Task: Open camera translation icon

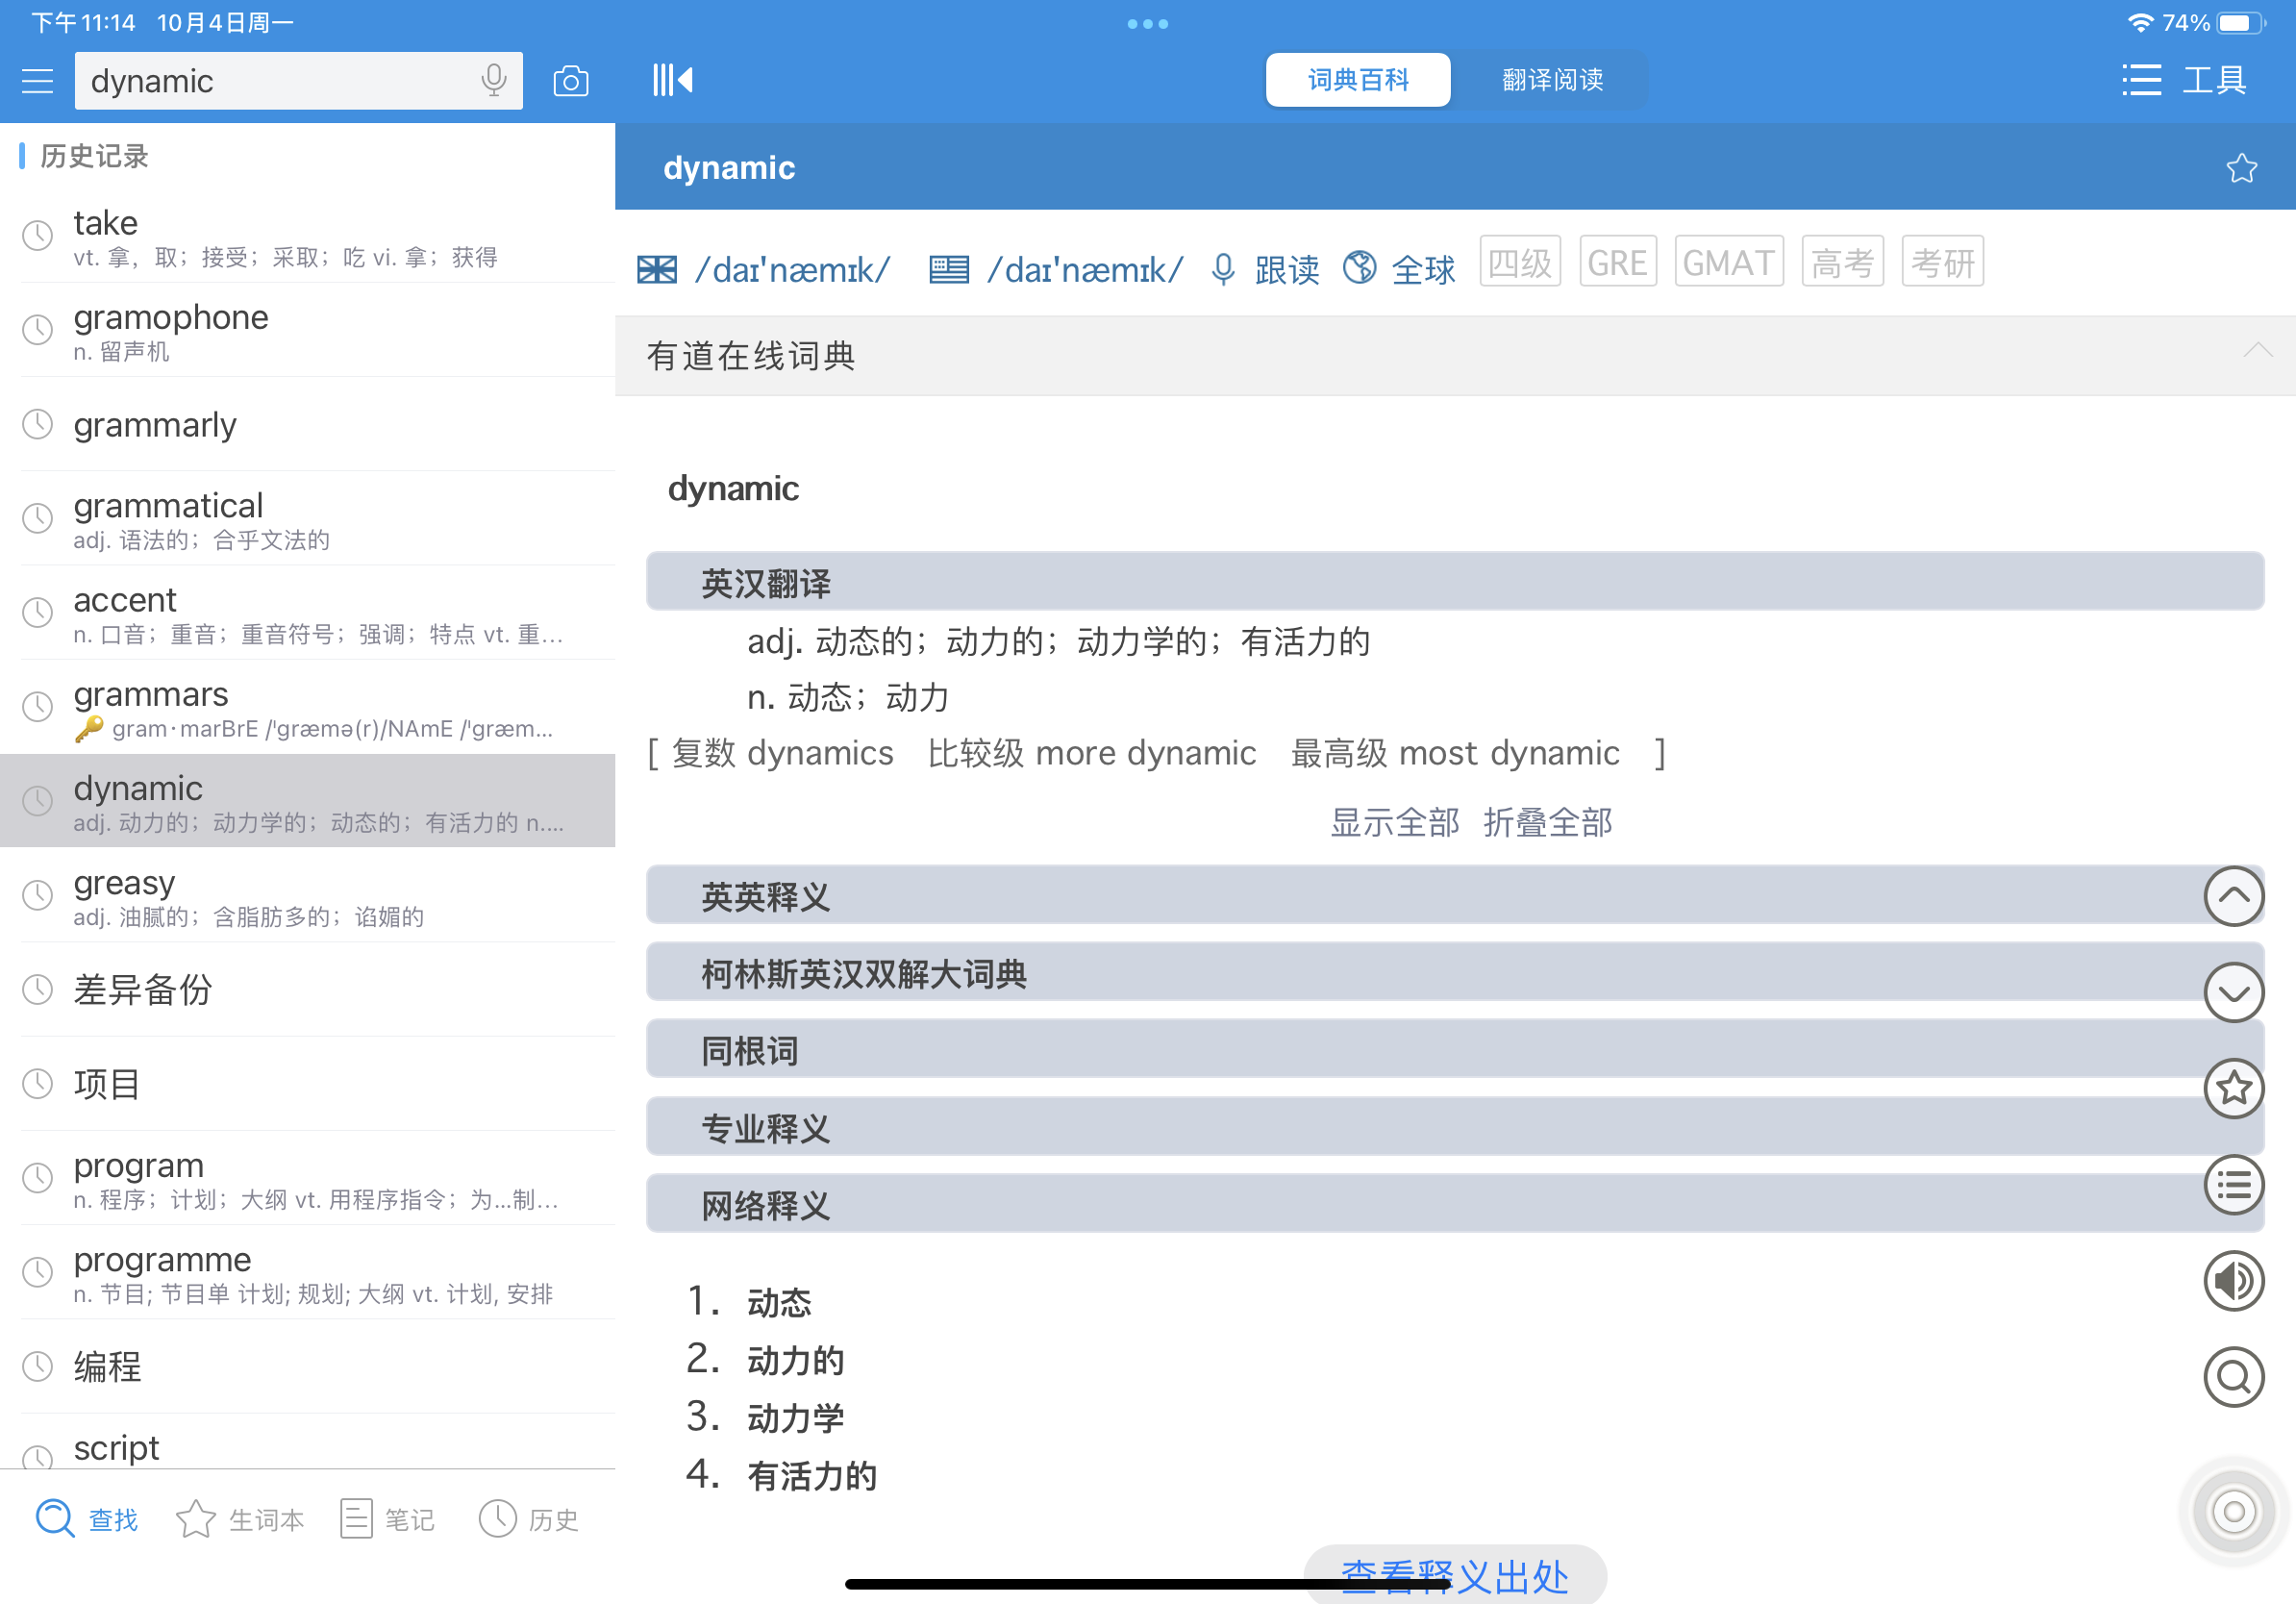Action: click(570, 81)
